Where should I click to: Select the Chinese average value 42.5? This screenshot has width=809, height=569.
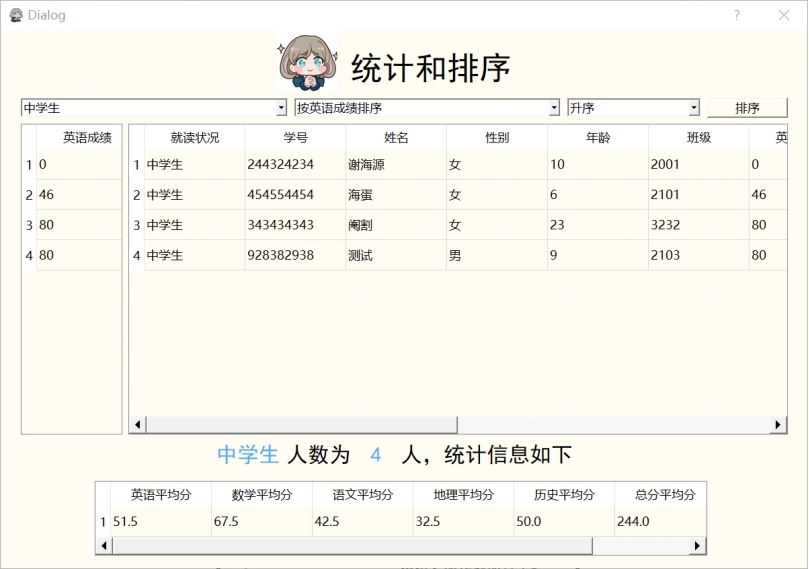[x=362, y=522]
